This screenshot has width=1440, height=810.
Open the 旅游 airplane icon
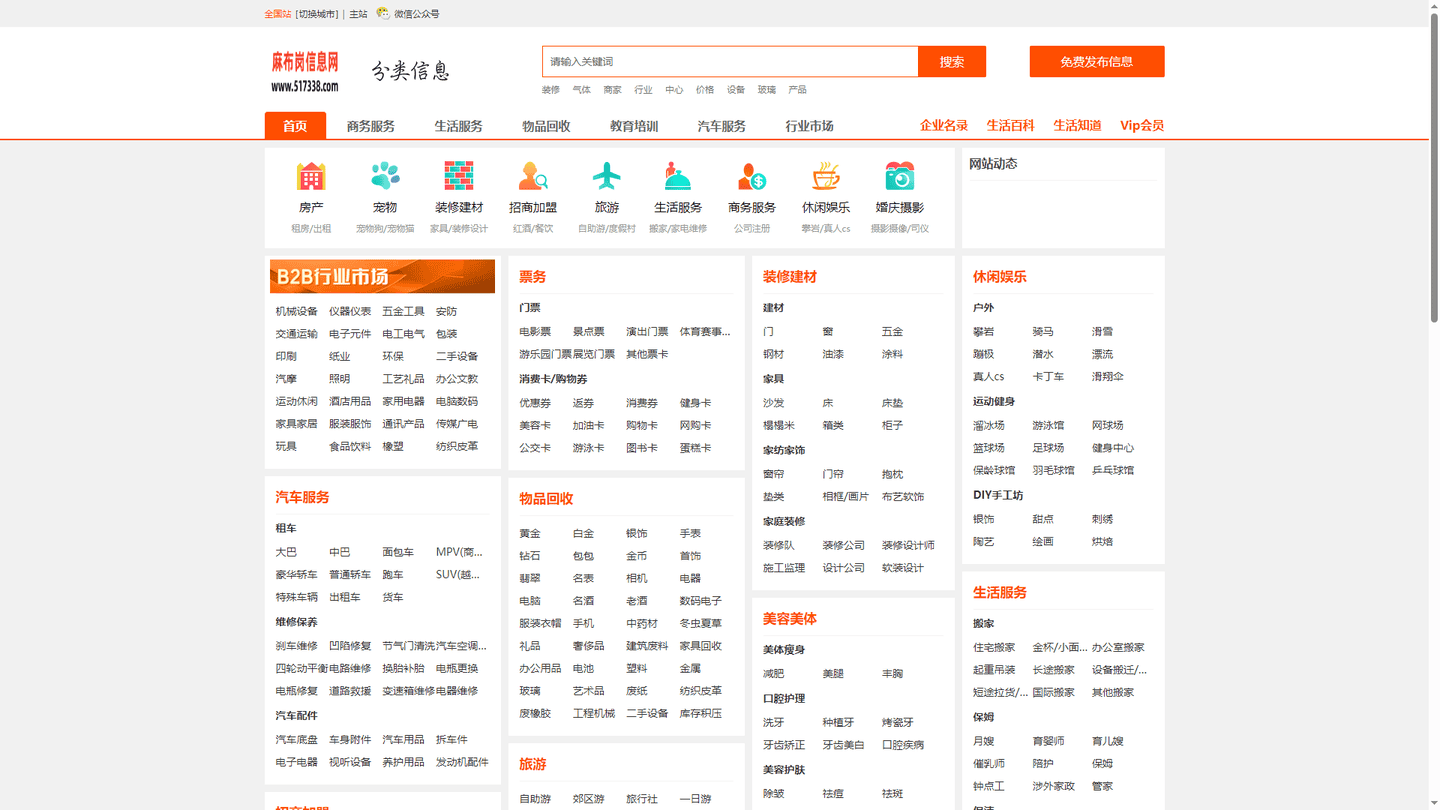coord(607,176)
